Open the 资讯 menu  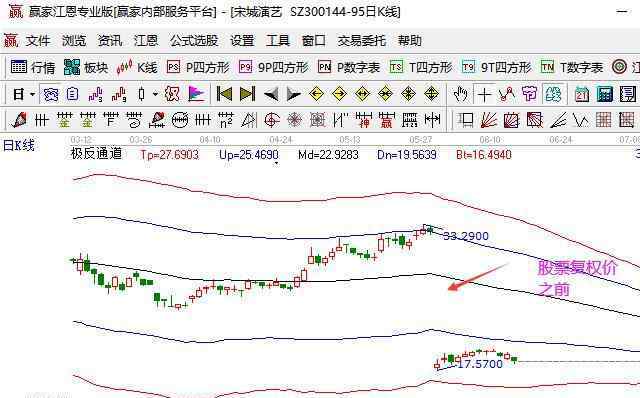tap(110, 40)
